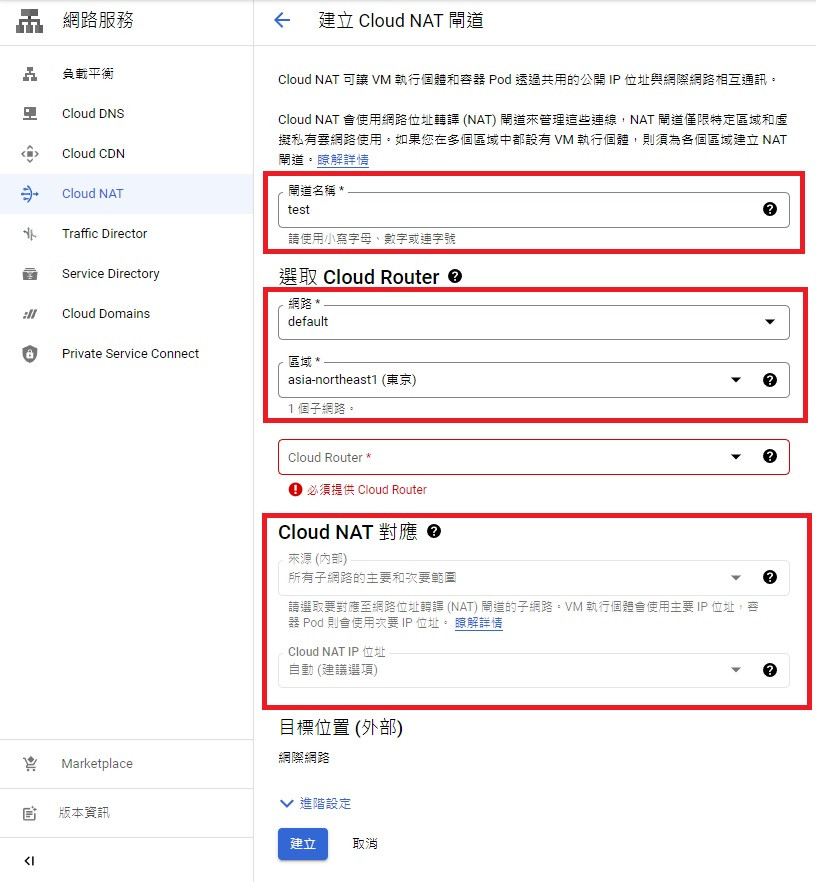The width and height of the screenshot is (816, 882).
Task: Follow the 瞭解詳情 link under 來源 (內部)
Action: (479, 623)
